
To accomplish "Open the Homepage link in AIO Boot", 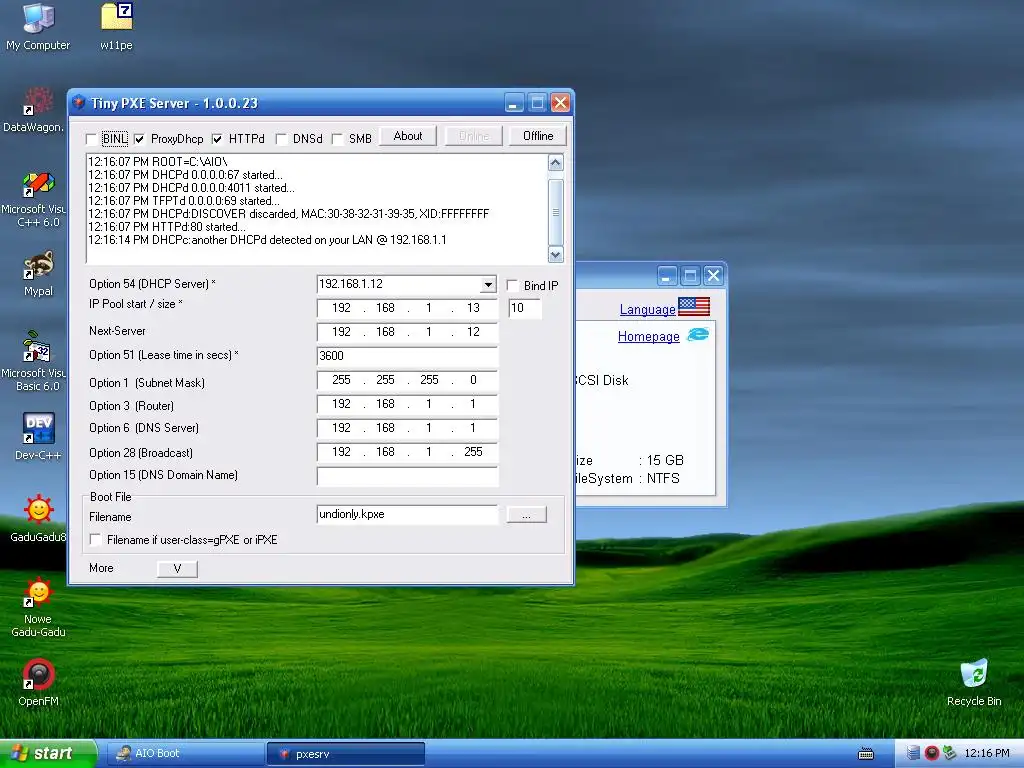I will click(x=648, y=336).
